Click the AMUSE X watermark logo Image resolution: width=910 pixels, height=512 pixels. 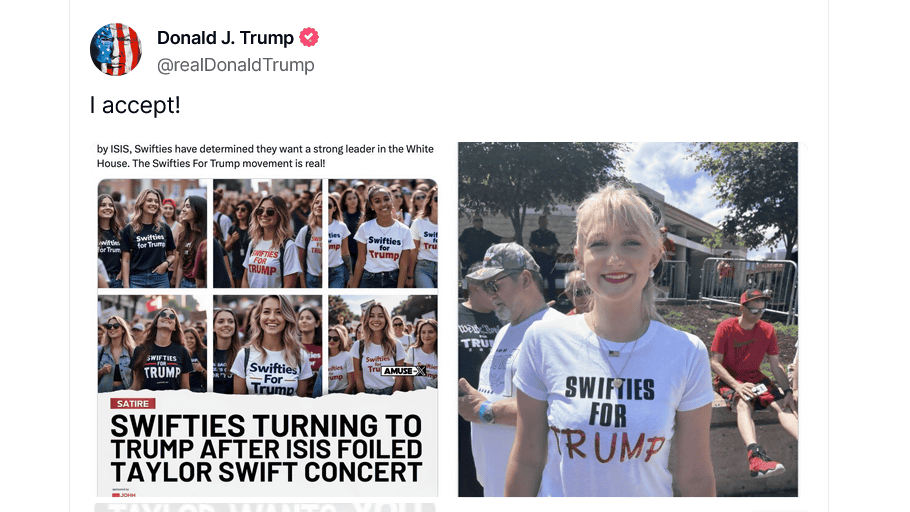point(404,371)
